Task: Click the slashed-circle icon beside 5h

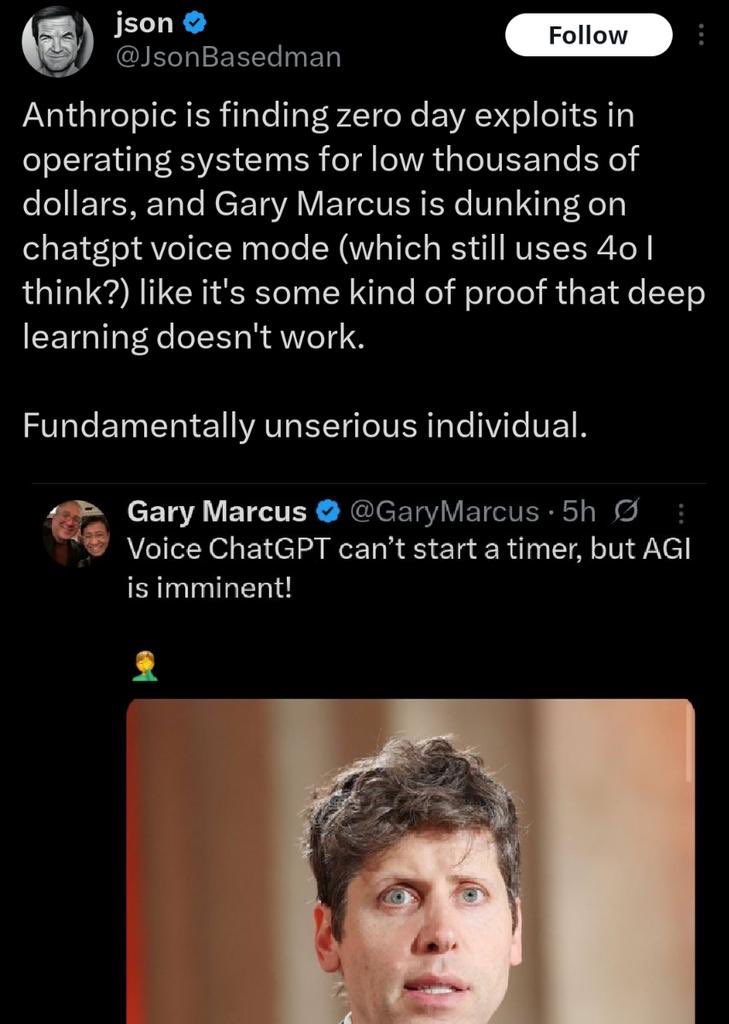Action: pyautogui.click(x=621, y=512)
